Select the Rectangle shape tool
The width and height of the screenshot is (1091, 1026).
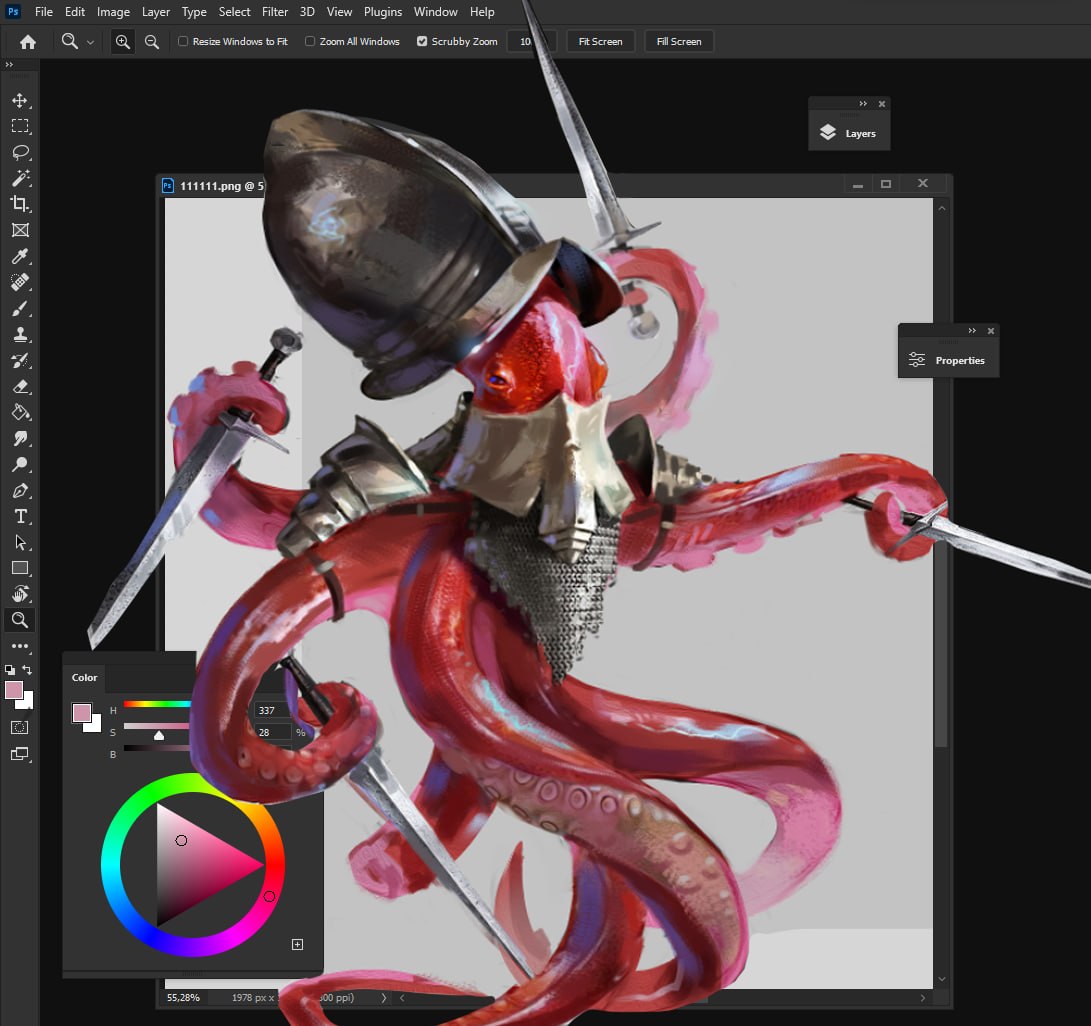click(x=19, y=568)
